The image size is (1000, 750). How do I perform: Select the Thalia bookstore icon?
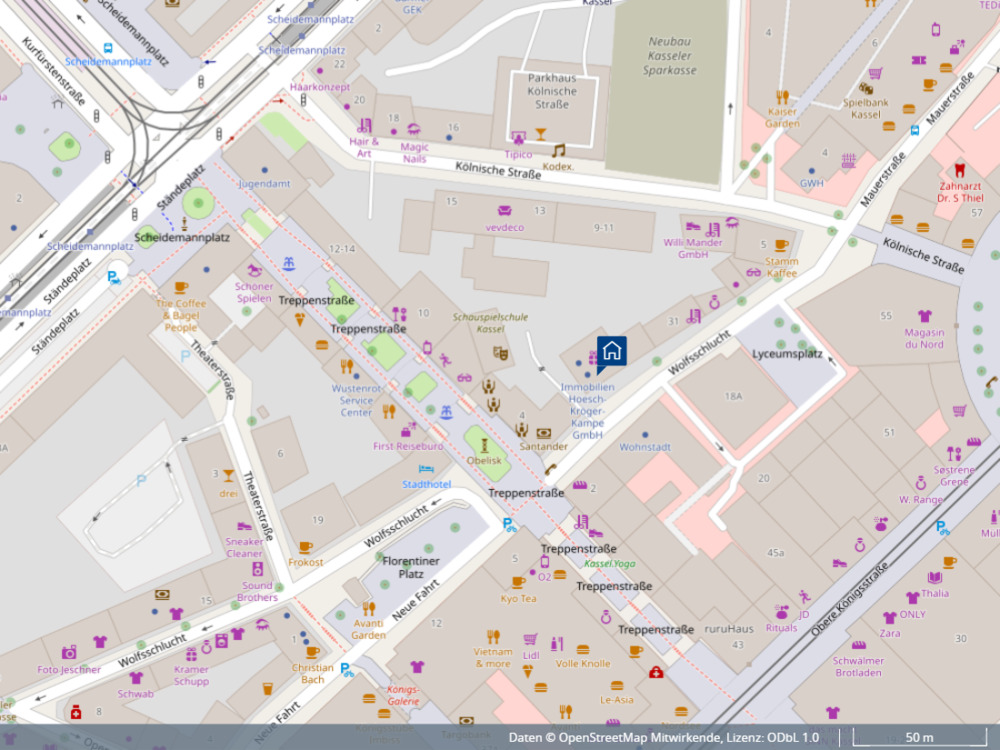(x=934, y=577)
